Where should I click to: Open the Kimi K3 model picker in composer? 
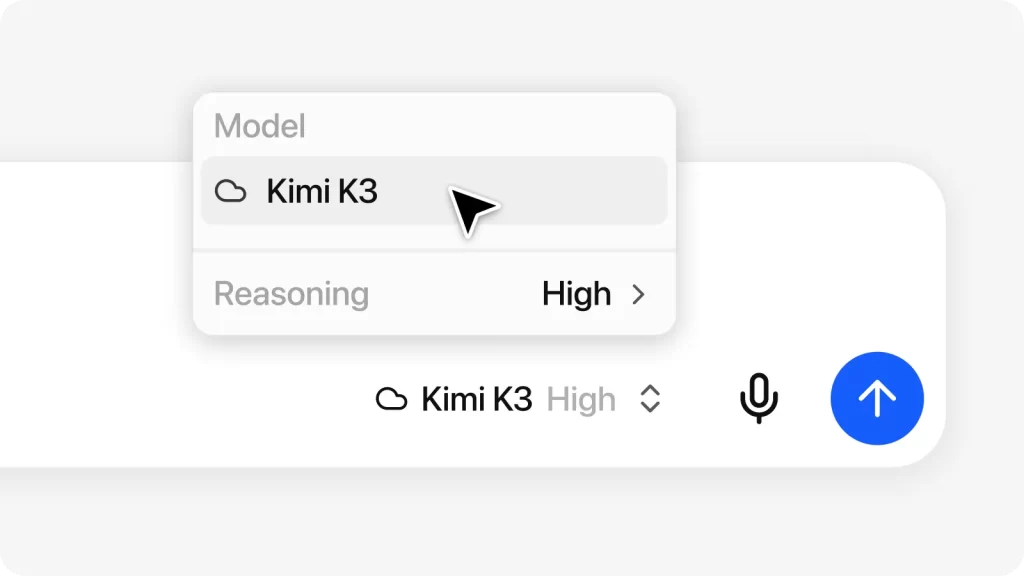click(x=519, y=398)
